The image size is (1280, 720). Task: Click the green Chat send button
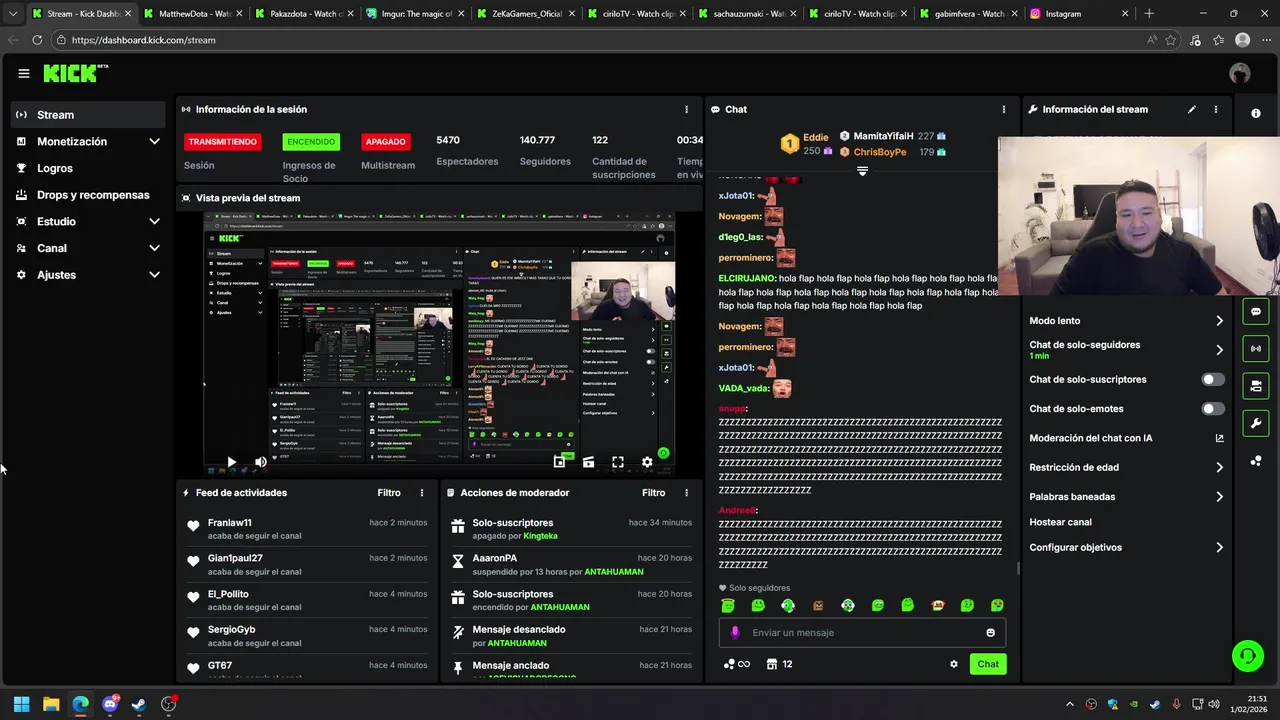988,664
